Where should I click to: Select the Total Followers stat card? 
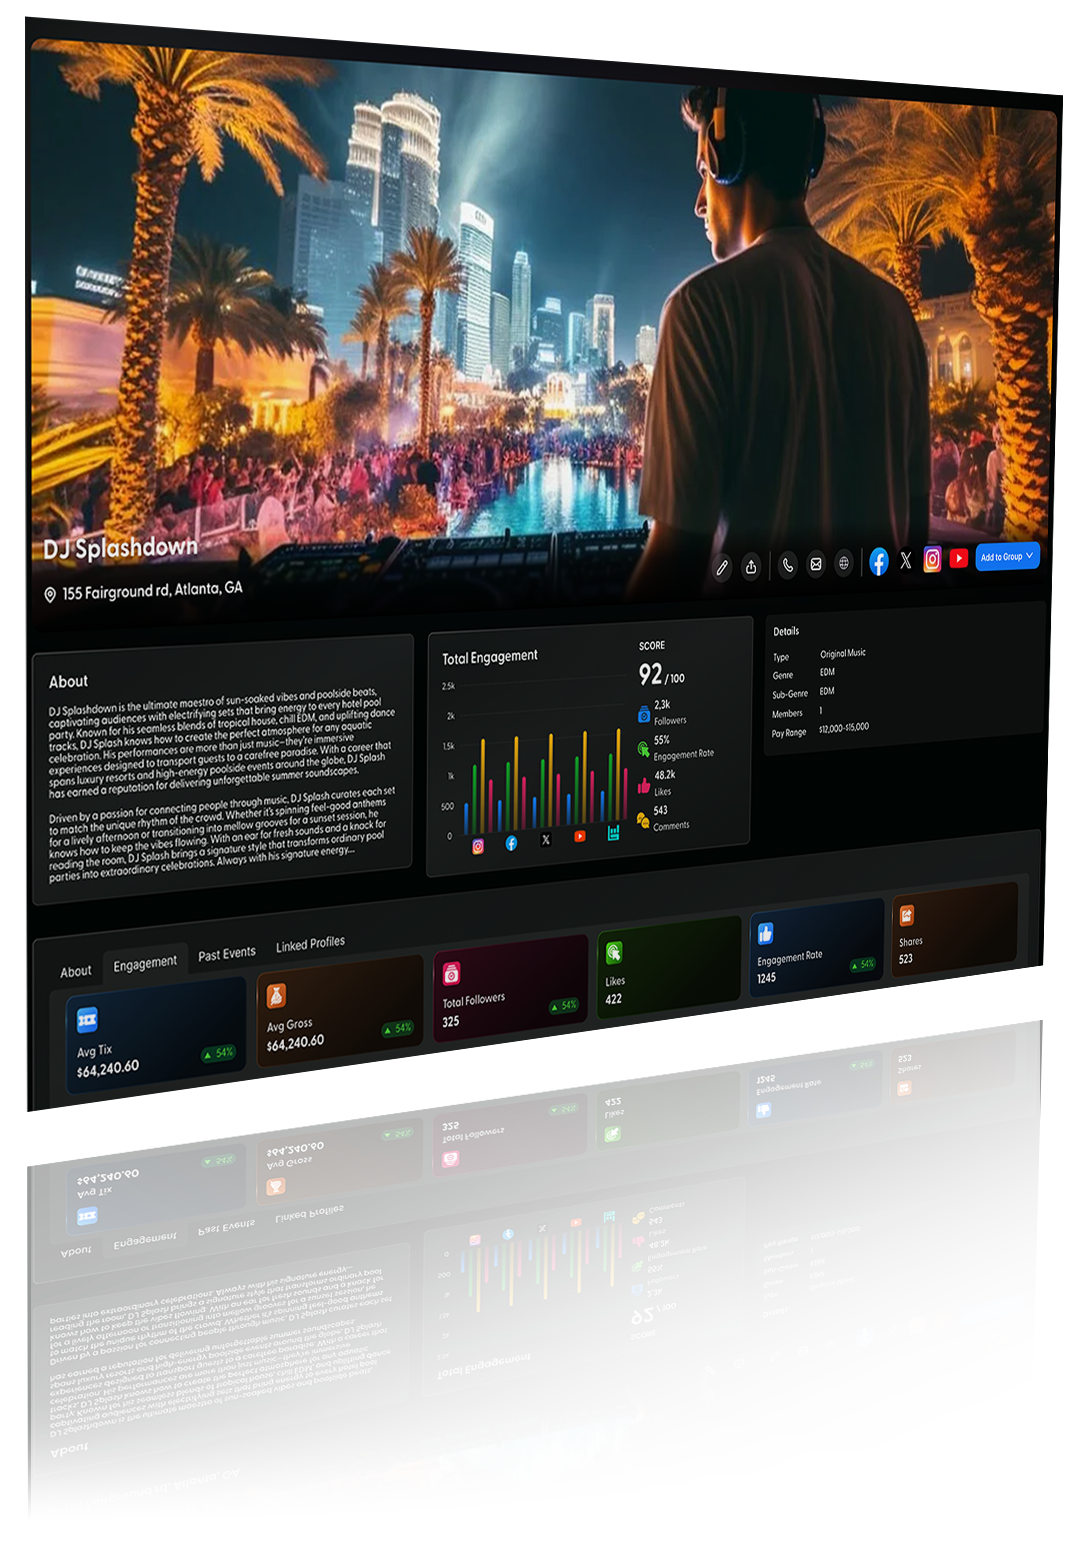(510, 992)
